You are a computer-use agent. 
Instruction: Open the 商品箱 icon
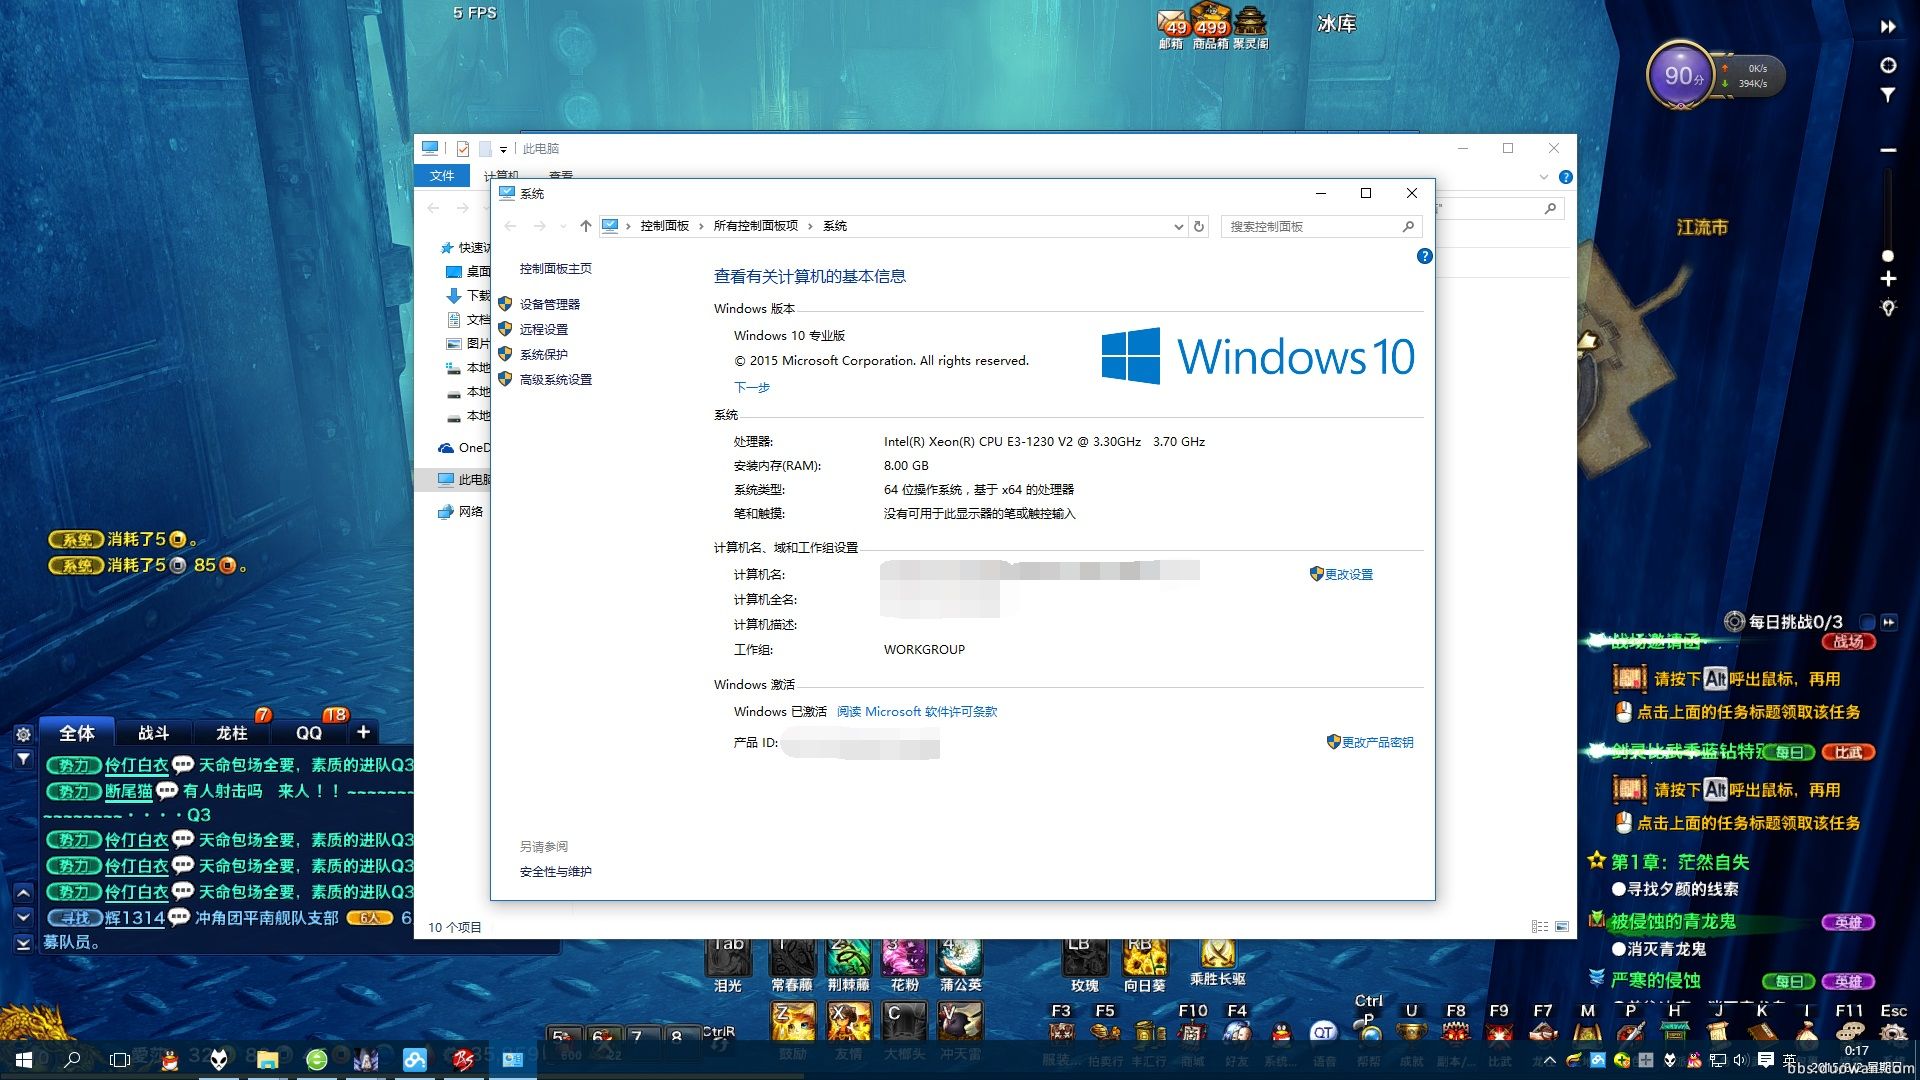click(1211, 28)
